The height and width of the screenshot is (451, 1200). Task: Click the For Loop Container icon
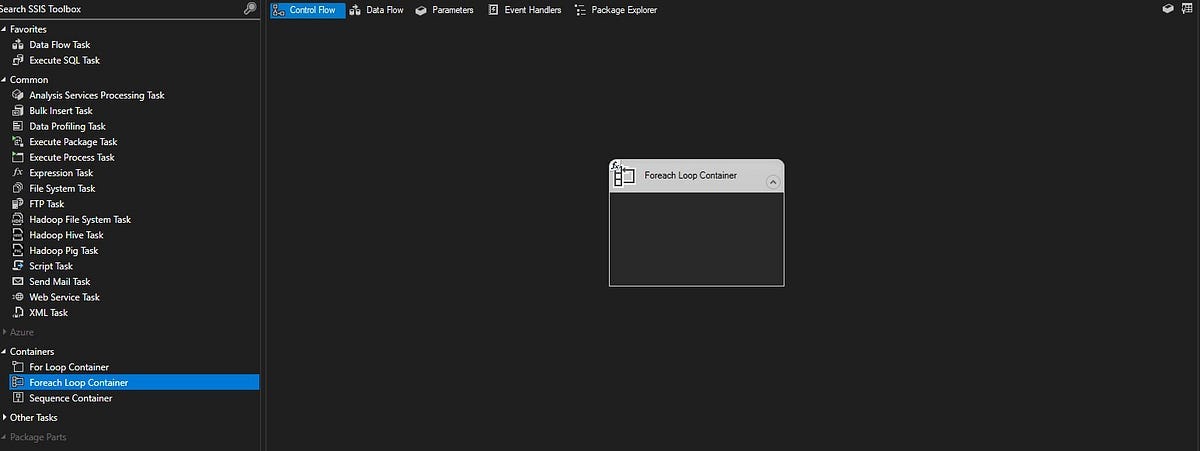[x=18, y=367]
